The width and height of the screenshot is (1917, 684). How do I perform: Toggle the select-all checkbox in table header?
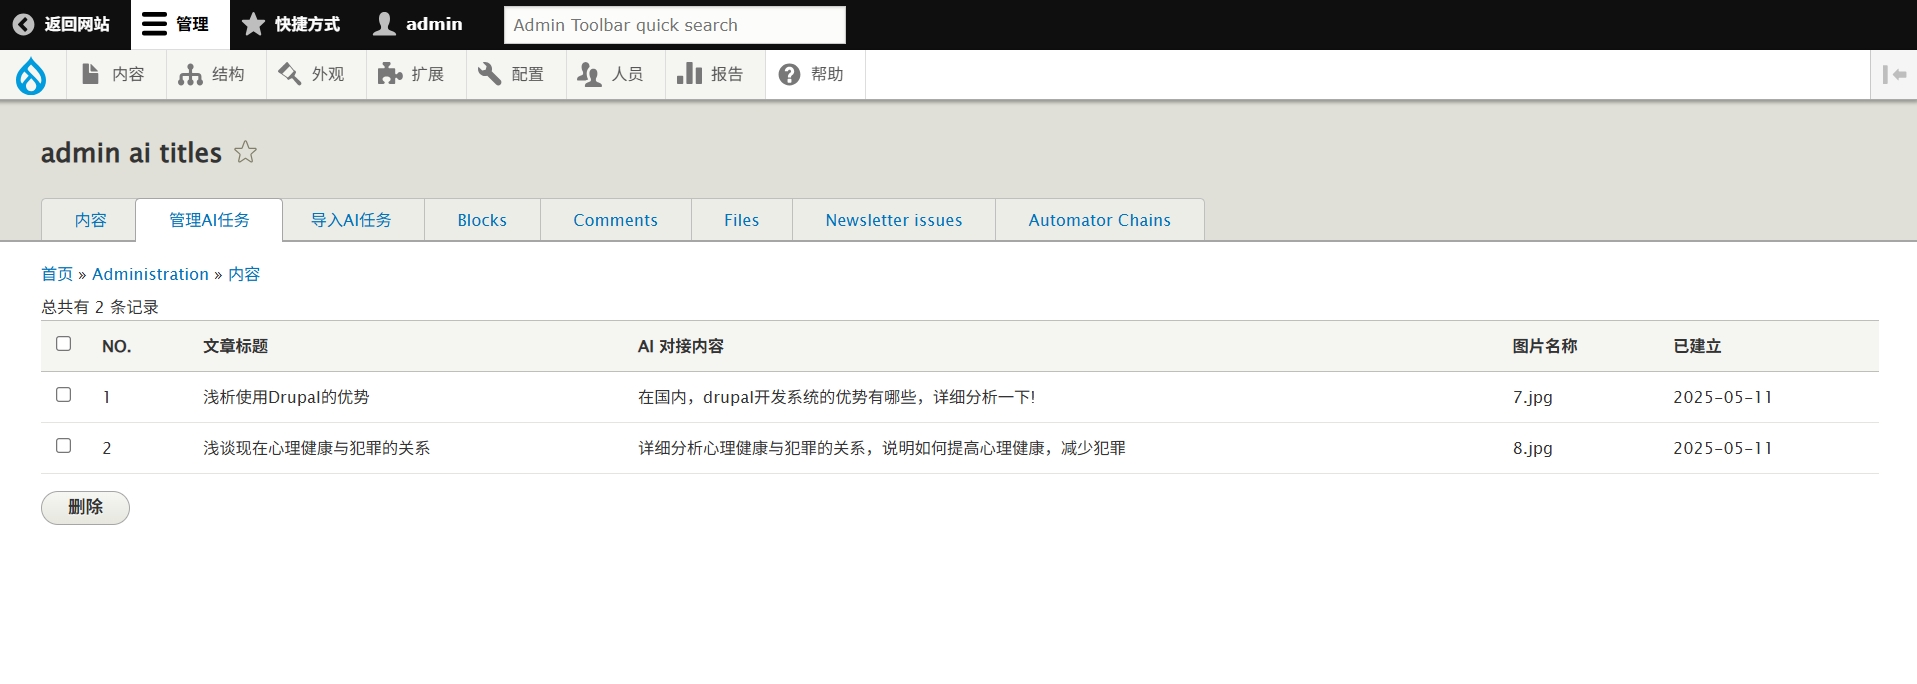pos(64,344)
